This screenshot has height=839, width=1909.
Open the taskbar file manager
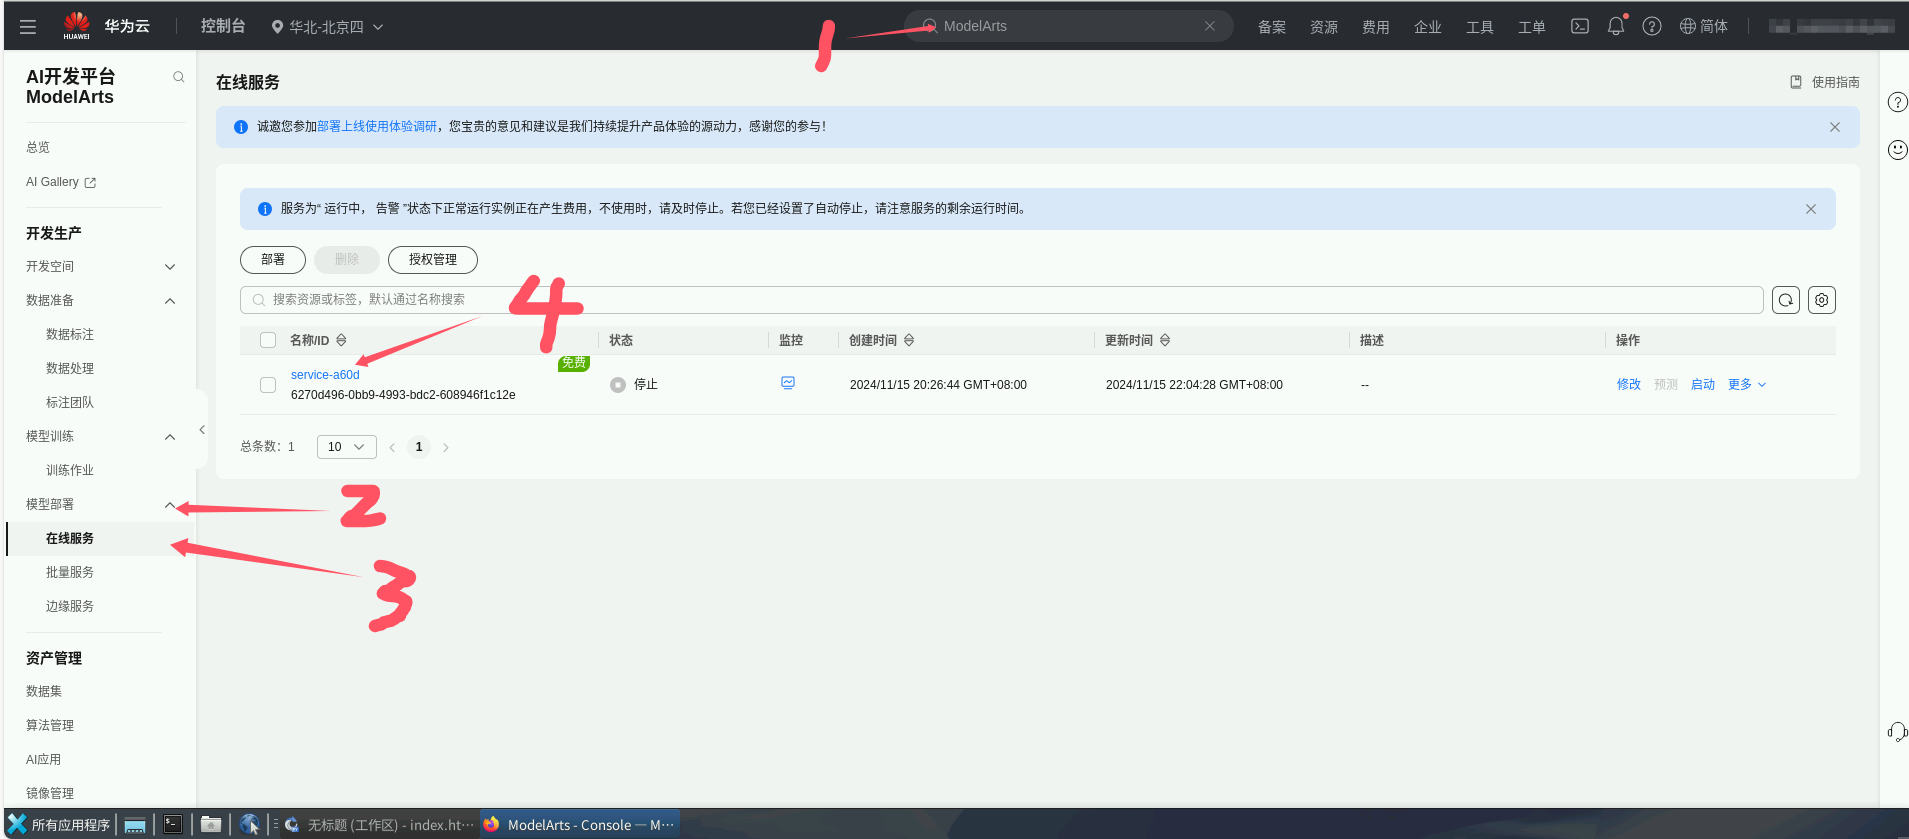click(211, 825)
